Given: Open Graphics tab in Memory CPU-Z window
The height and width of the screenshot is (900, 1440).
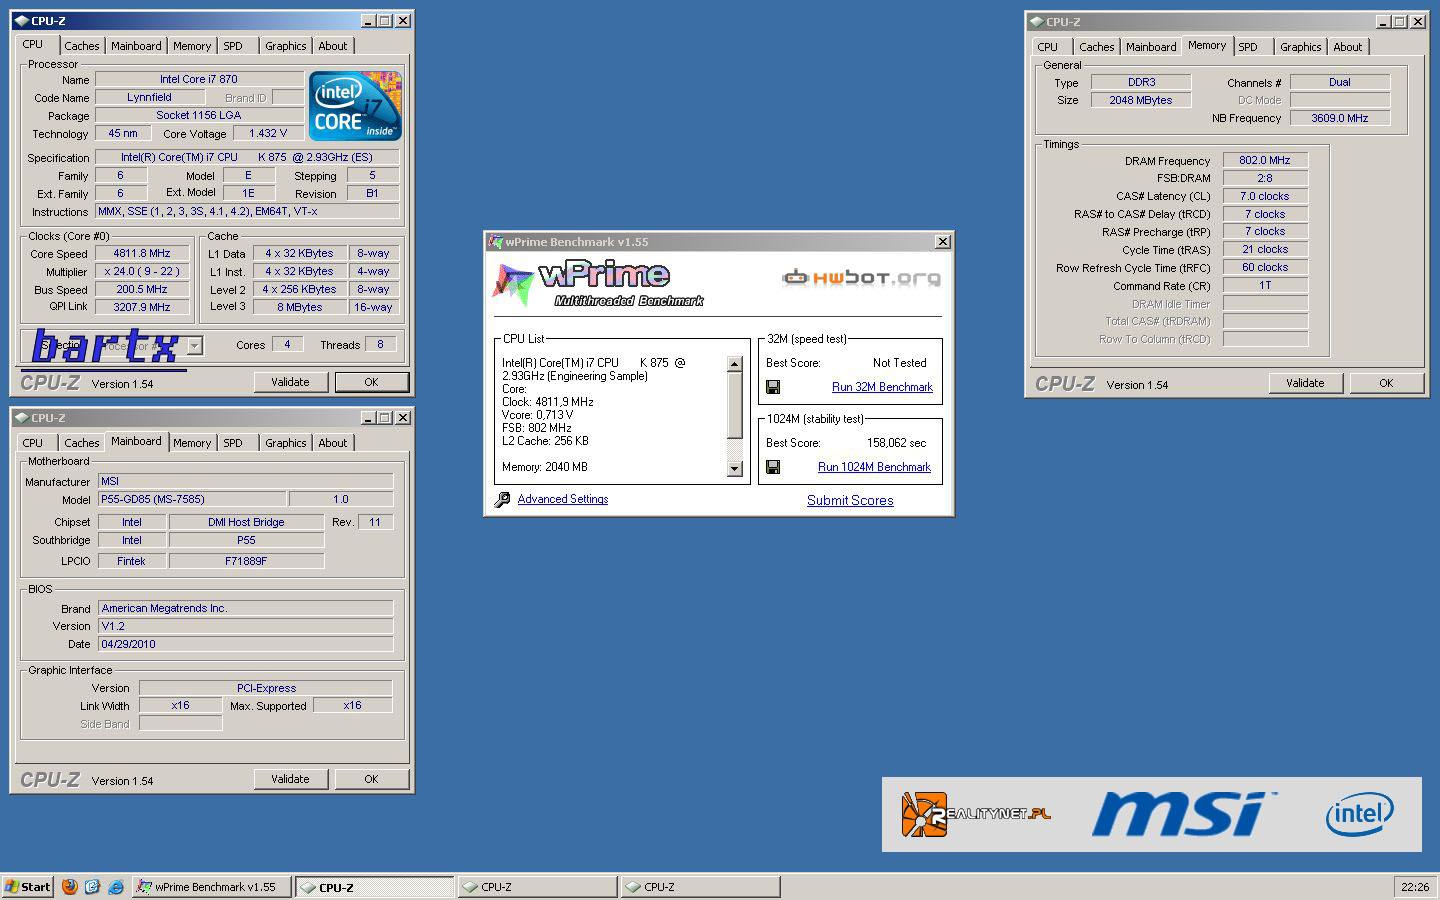Looking at the screenshot, I should [x=1301, y=47].
